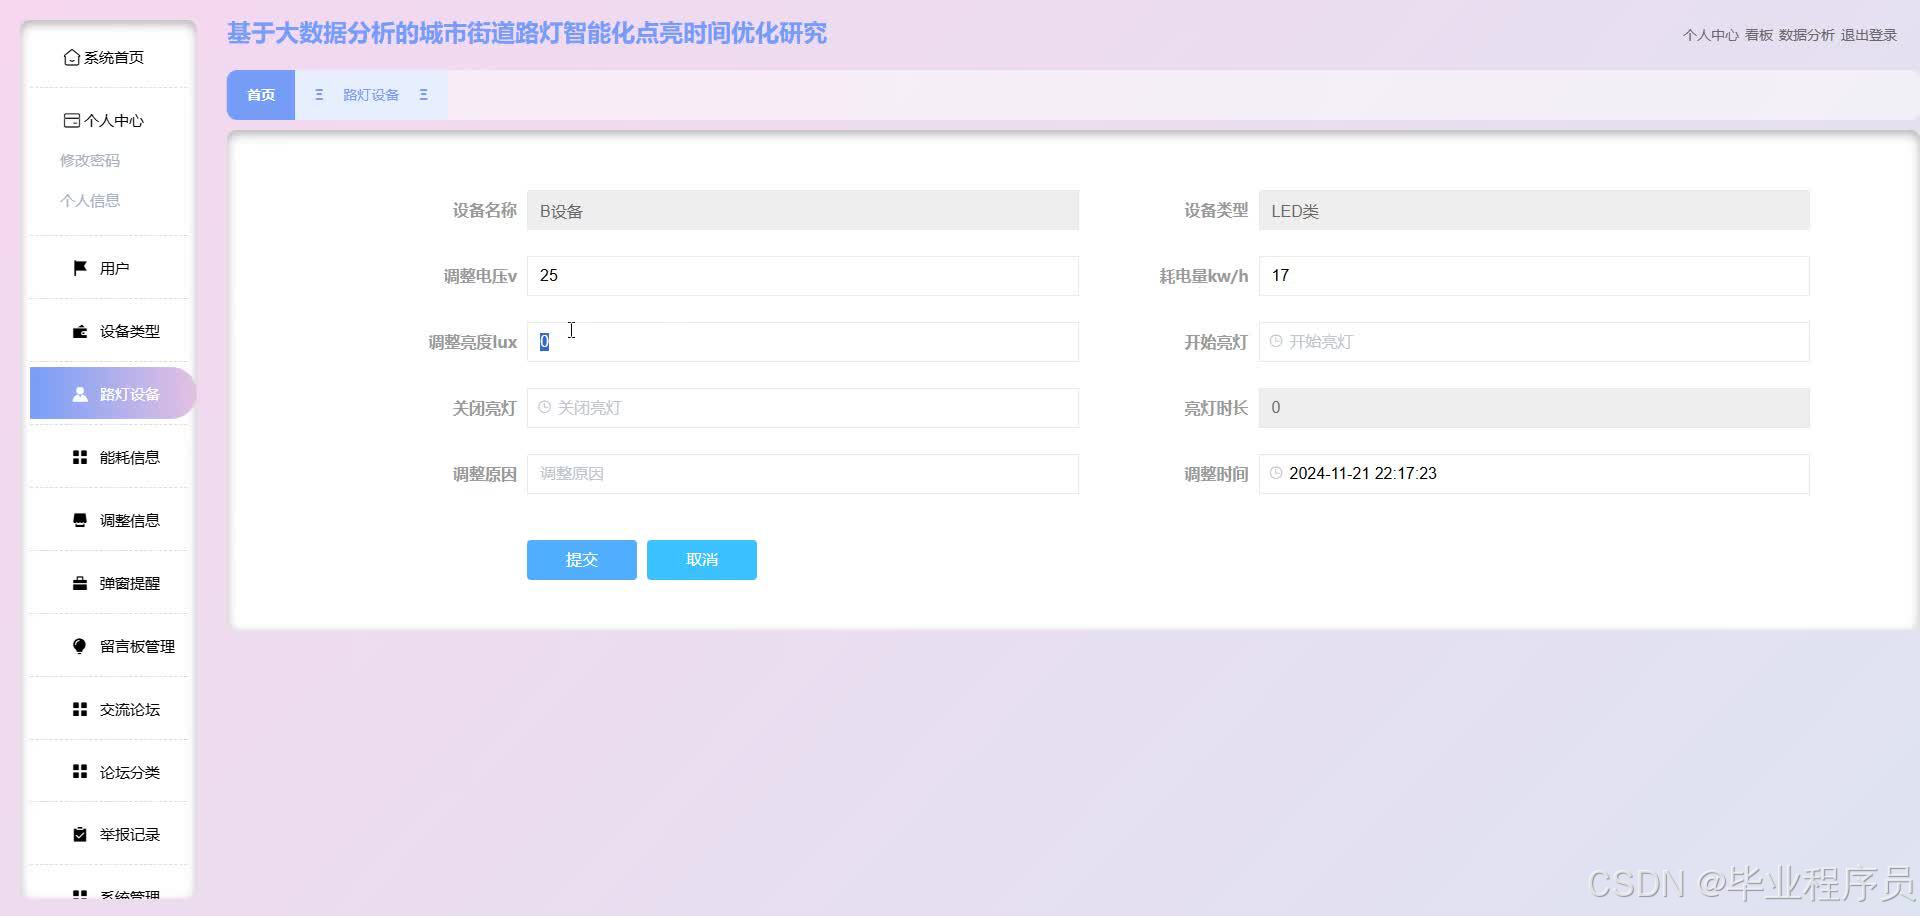1920x916 pixels.
Task: Open the 调整时间 datetime picker
Action: (1534, 474)
